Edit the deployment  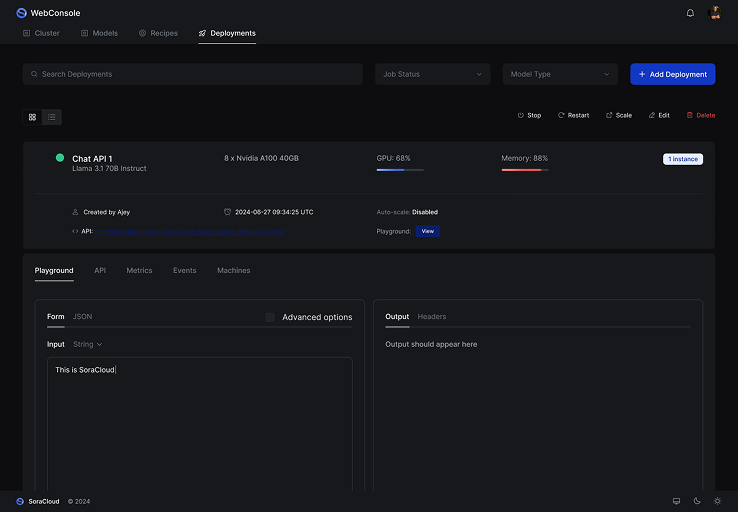pyautogui.click(x=659, y=115)
